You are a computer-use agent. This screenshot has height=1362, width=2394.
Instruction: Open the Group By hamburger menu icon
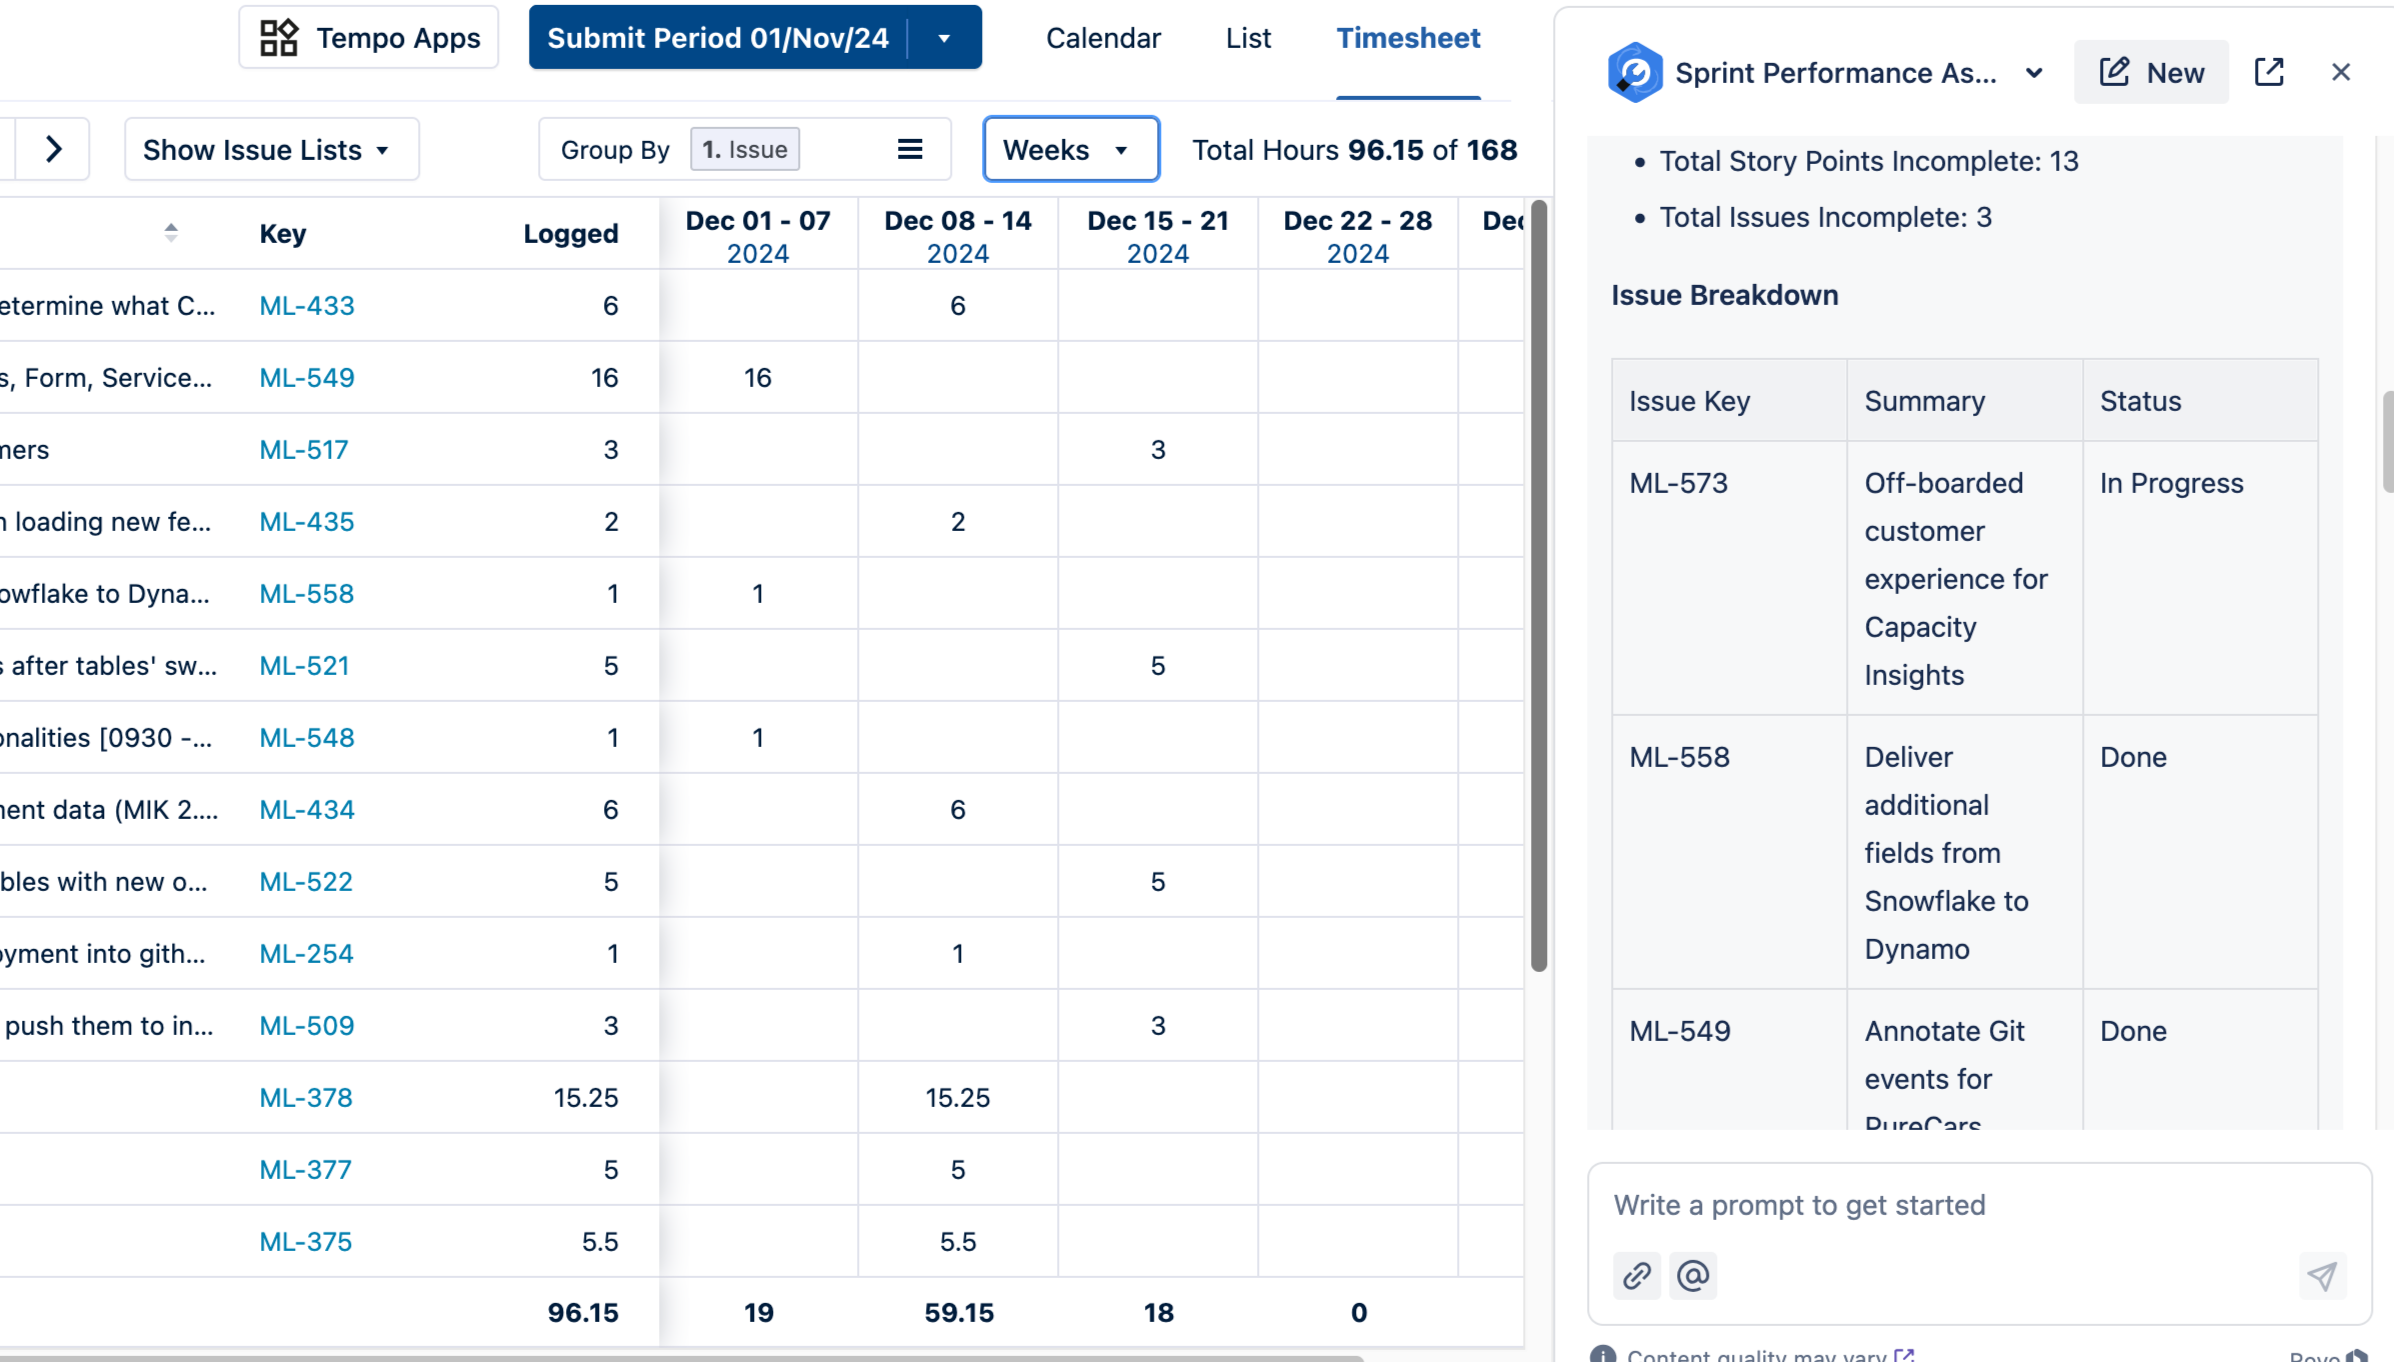[x=909, y=149]
